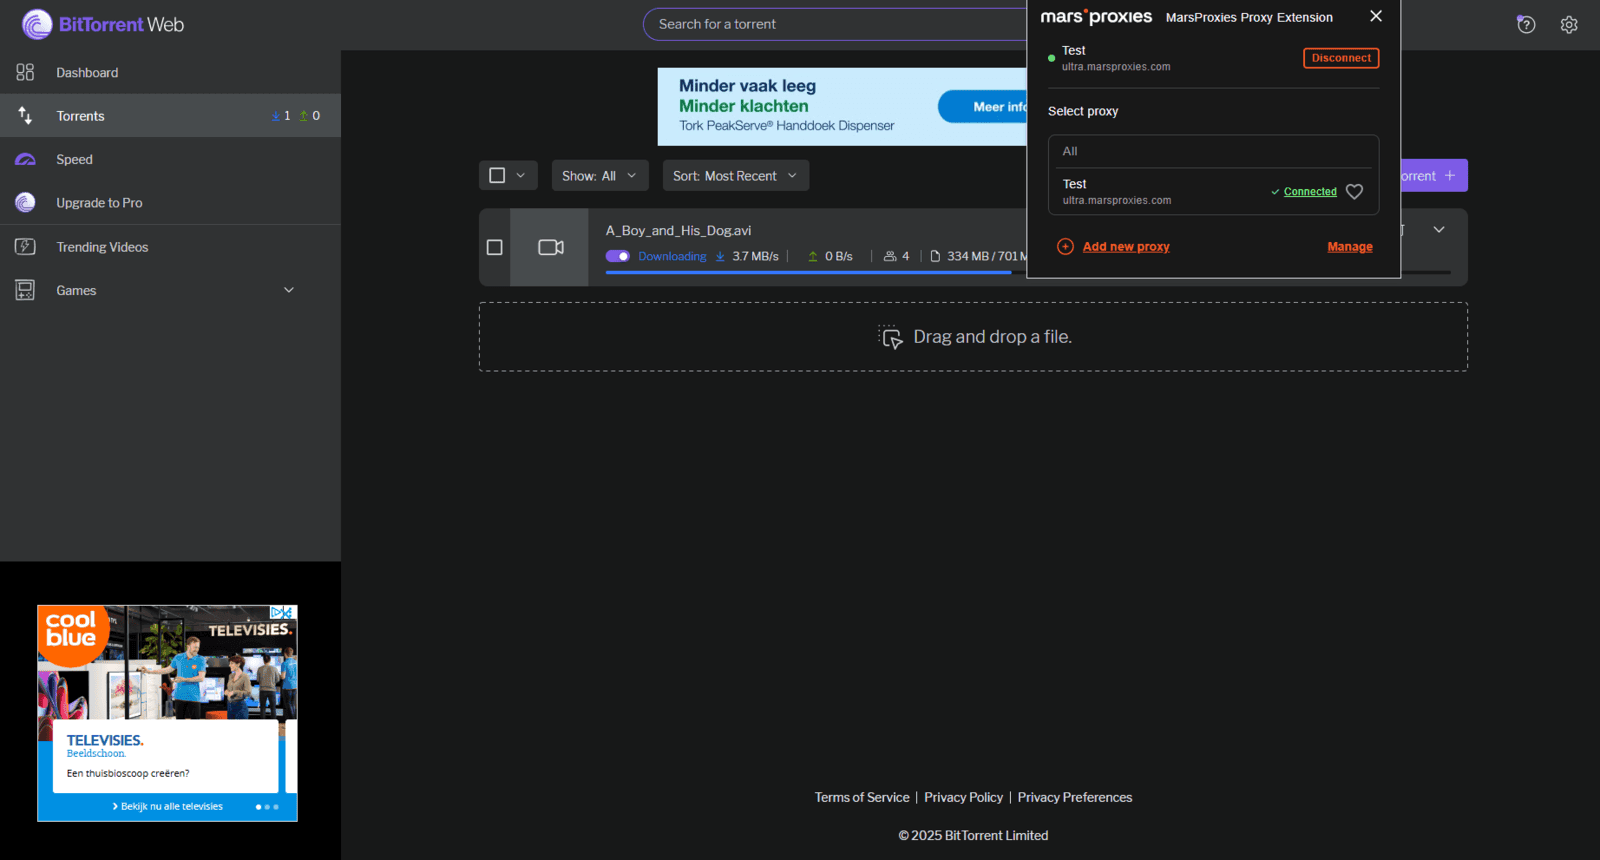Open the select-all dropdown arrow
The width and height of the screenshot is (1600, 860).
point(520,175)
